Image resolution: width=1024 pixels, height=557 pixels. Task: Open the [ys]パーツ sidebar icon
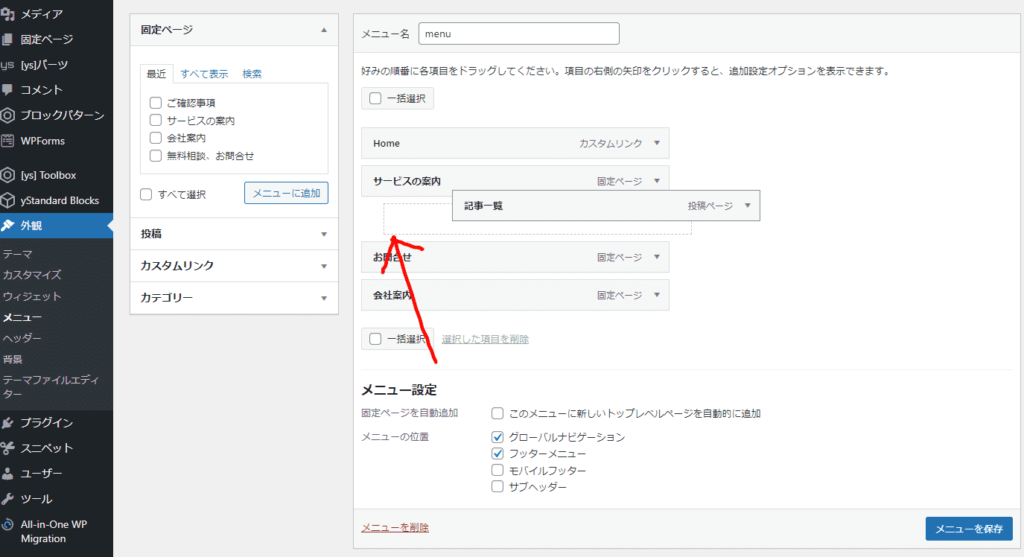click(7, 65)
